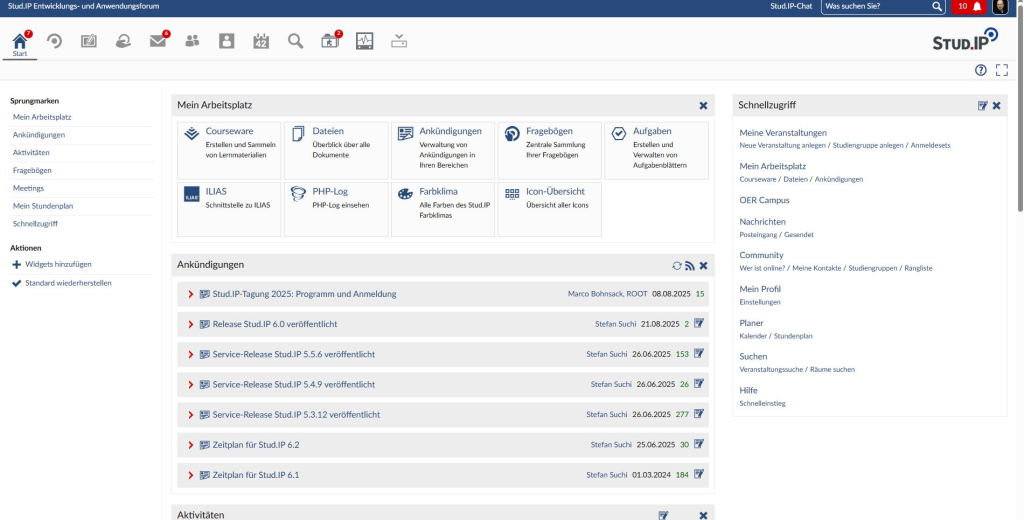This screenshot has height=520, width=1024.
Task: Edit the Zeitplan für Stud.IP 6.1 announcement
Action: (x=699, y=474)
